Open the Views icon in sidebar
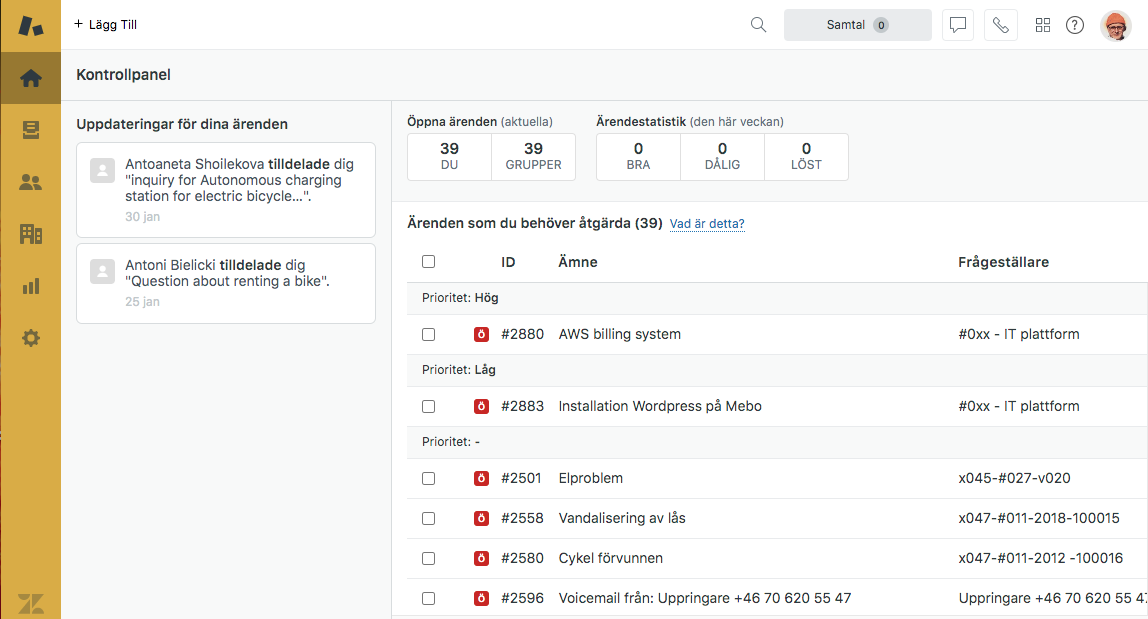The width and height of the screenshot is (1148, 619). point(30,130)
